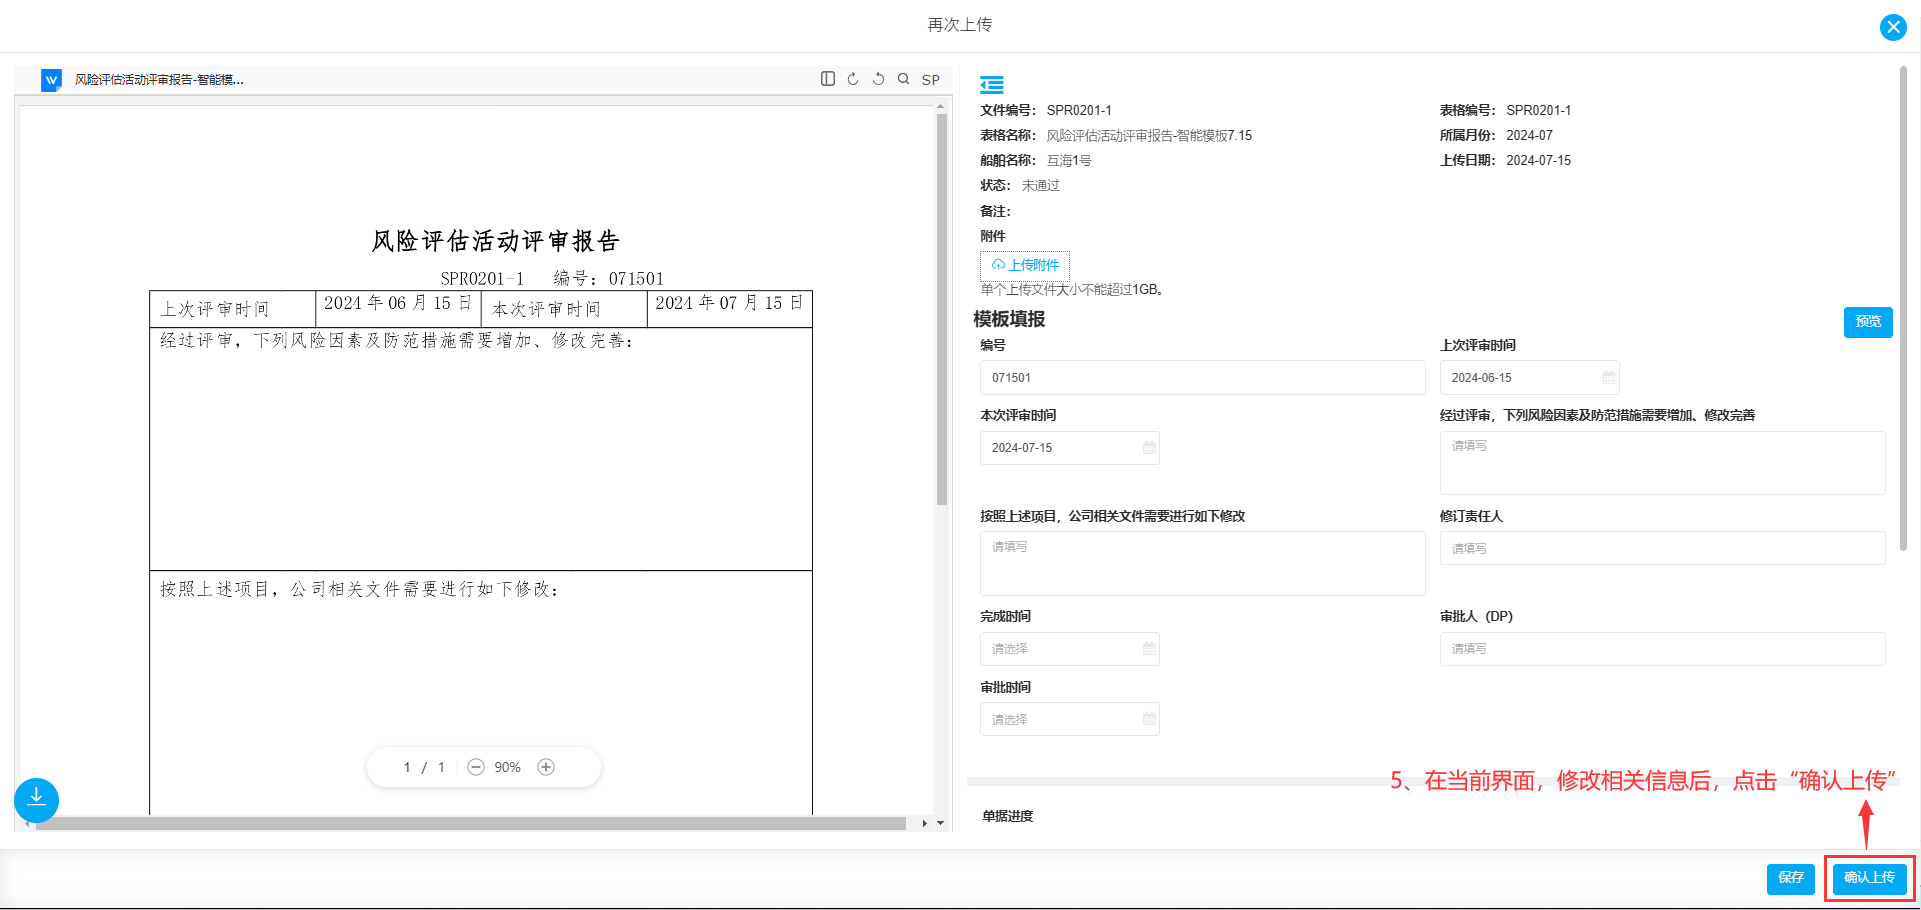1921x910 pixels.
Task: Focus the 经过评审 risk factors textarea
Action: click(1663, 463)
